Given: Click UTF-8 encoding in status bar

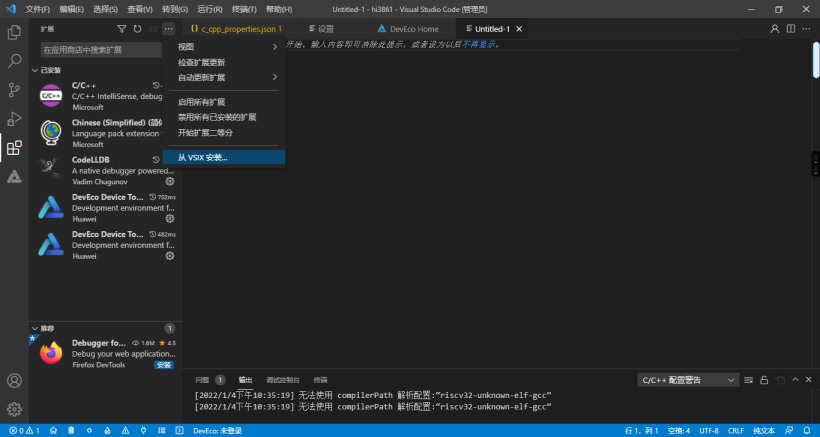Looking at the screenshot, I should pos(709,431).
